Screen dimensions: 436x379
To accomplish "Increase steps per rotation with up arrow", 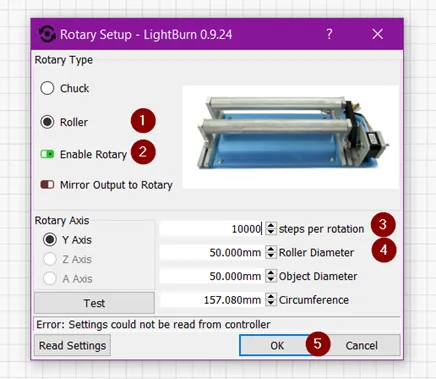I will pyautogui.click(x=271, y=225).
